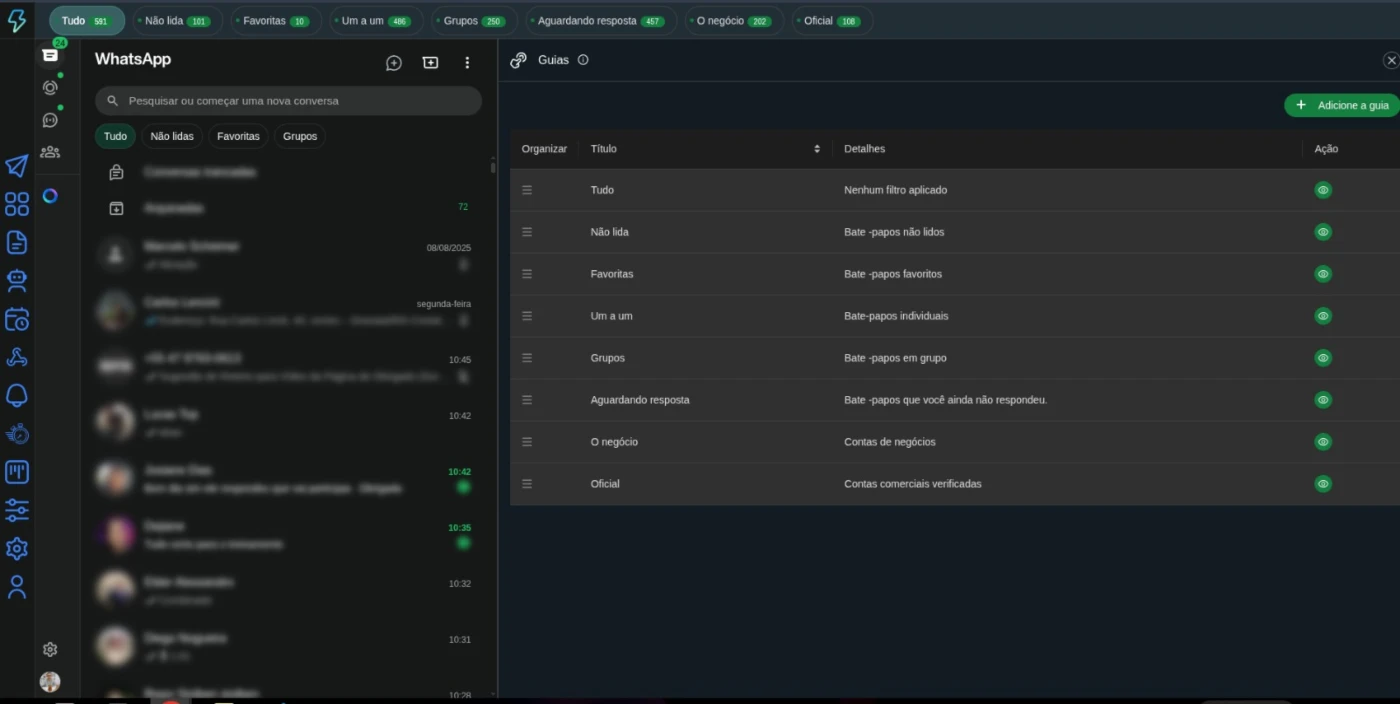Open the stopwatch timer tool
Image resolution: width=1400 pixels, height=704 pixels.
(x=17, y=434)
